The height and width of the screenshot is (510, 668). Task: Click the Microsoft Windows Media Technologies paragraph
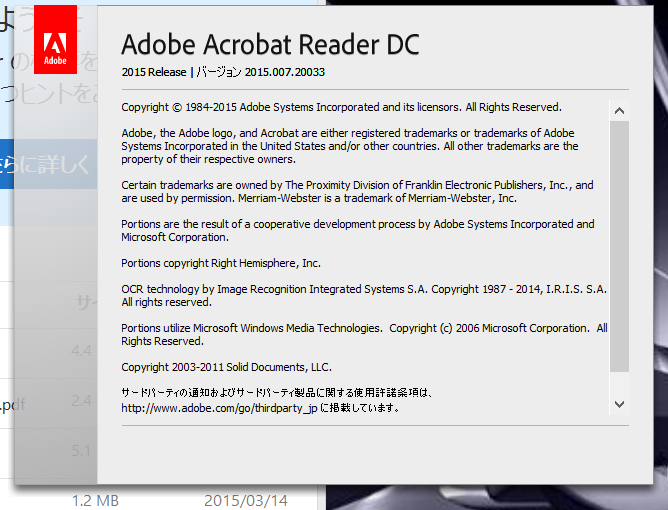click(x=364, y=334)
